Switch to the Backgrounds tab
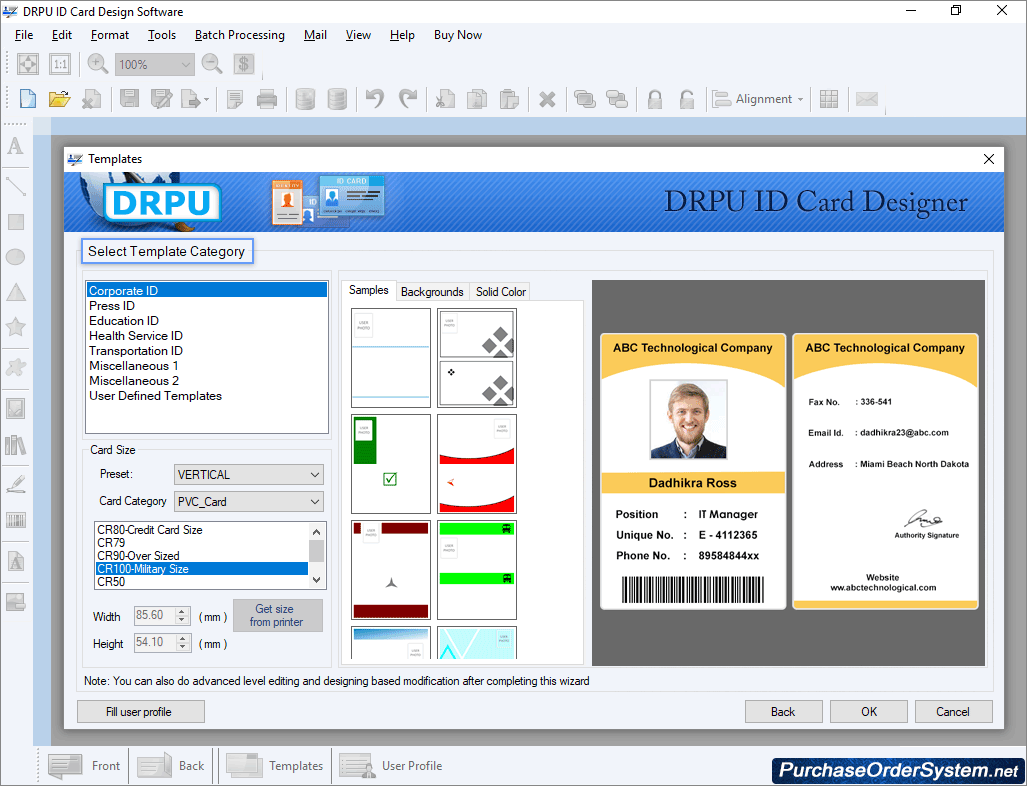Viewport: 1027px width, 786px height. pos(431,291)
